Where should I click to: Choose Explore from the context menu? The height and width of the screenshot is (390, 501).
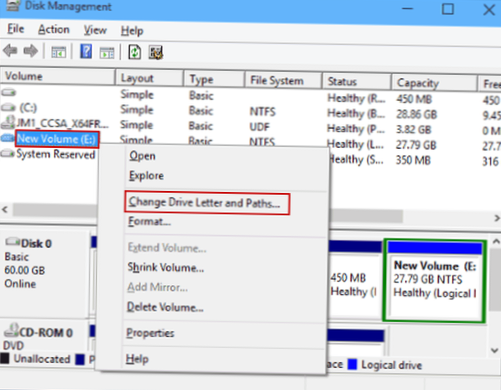tap(146, 176)
